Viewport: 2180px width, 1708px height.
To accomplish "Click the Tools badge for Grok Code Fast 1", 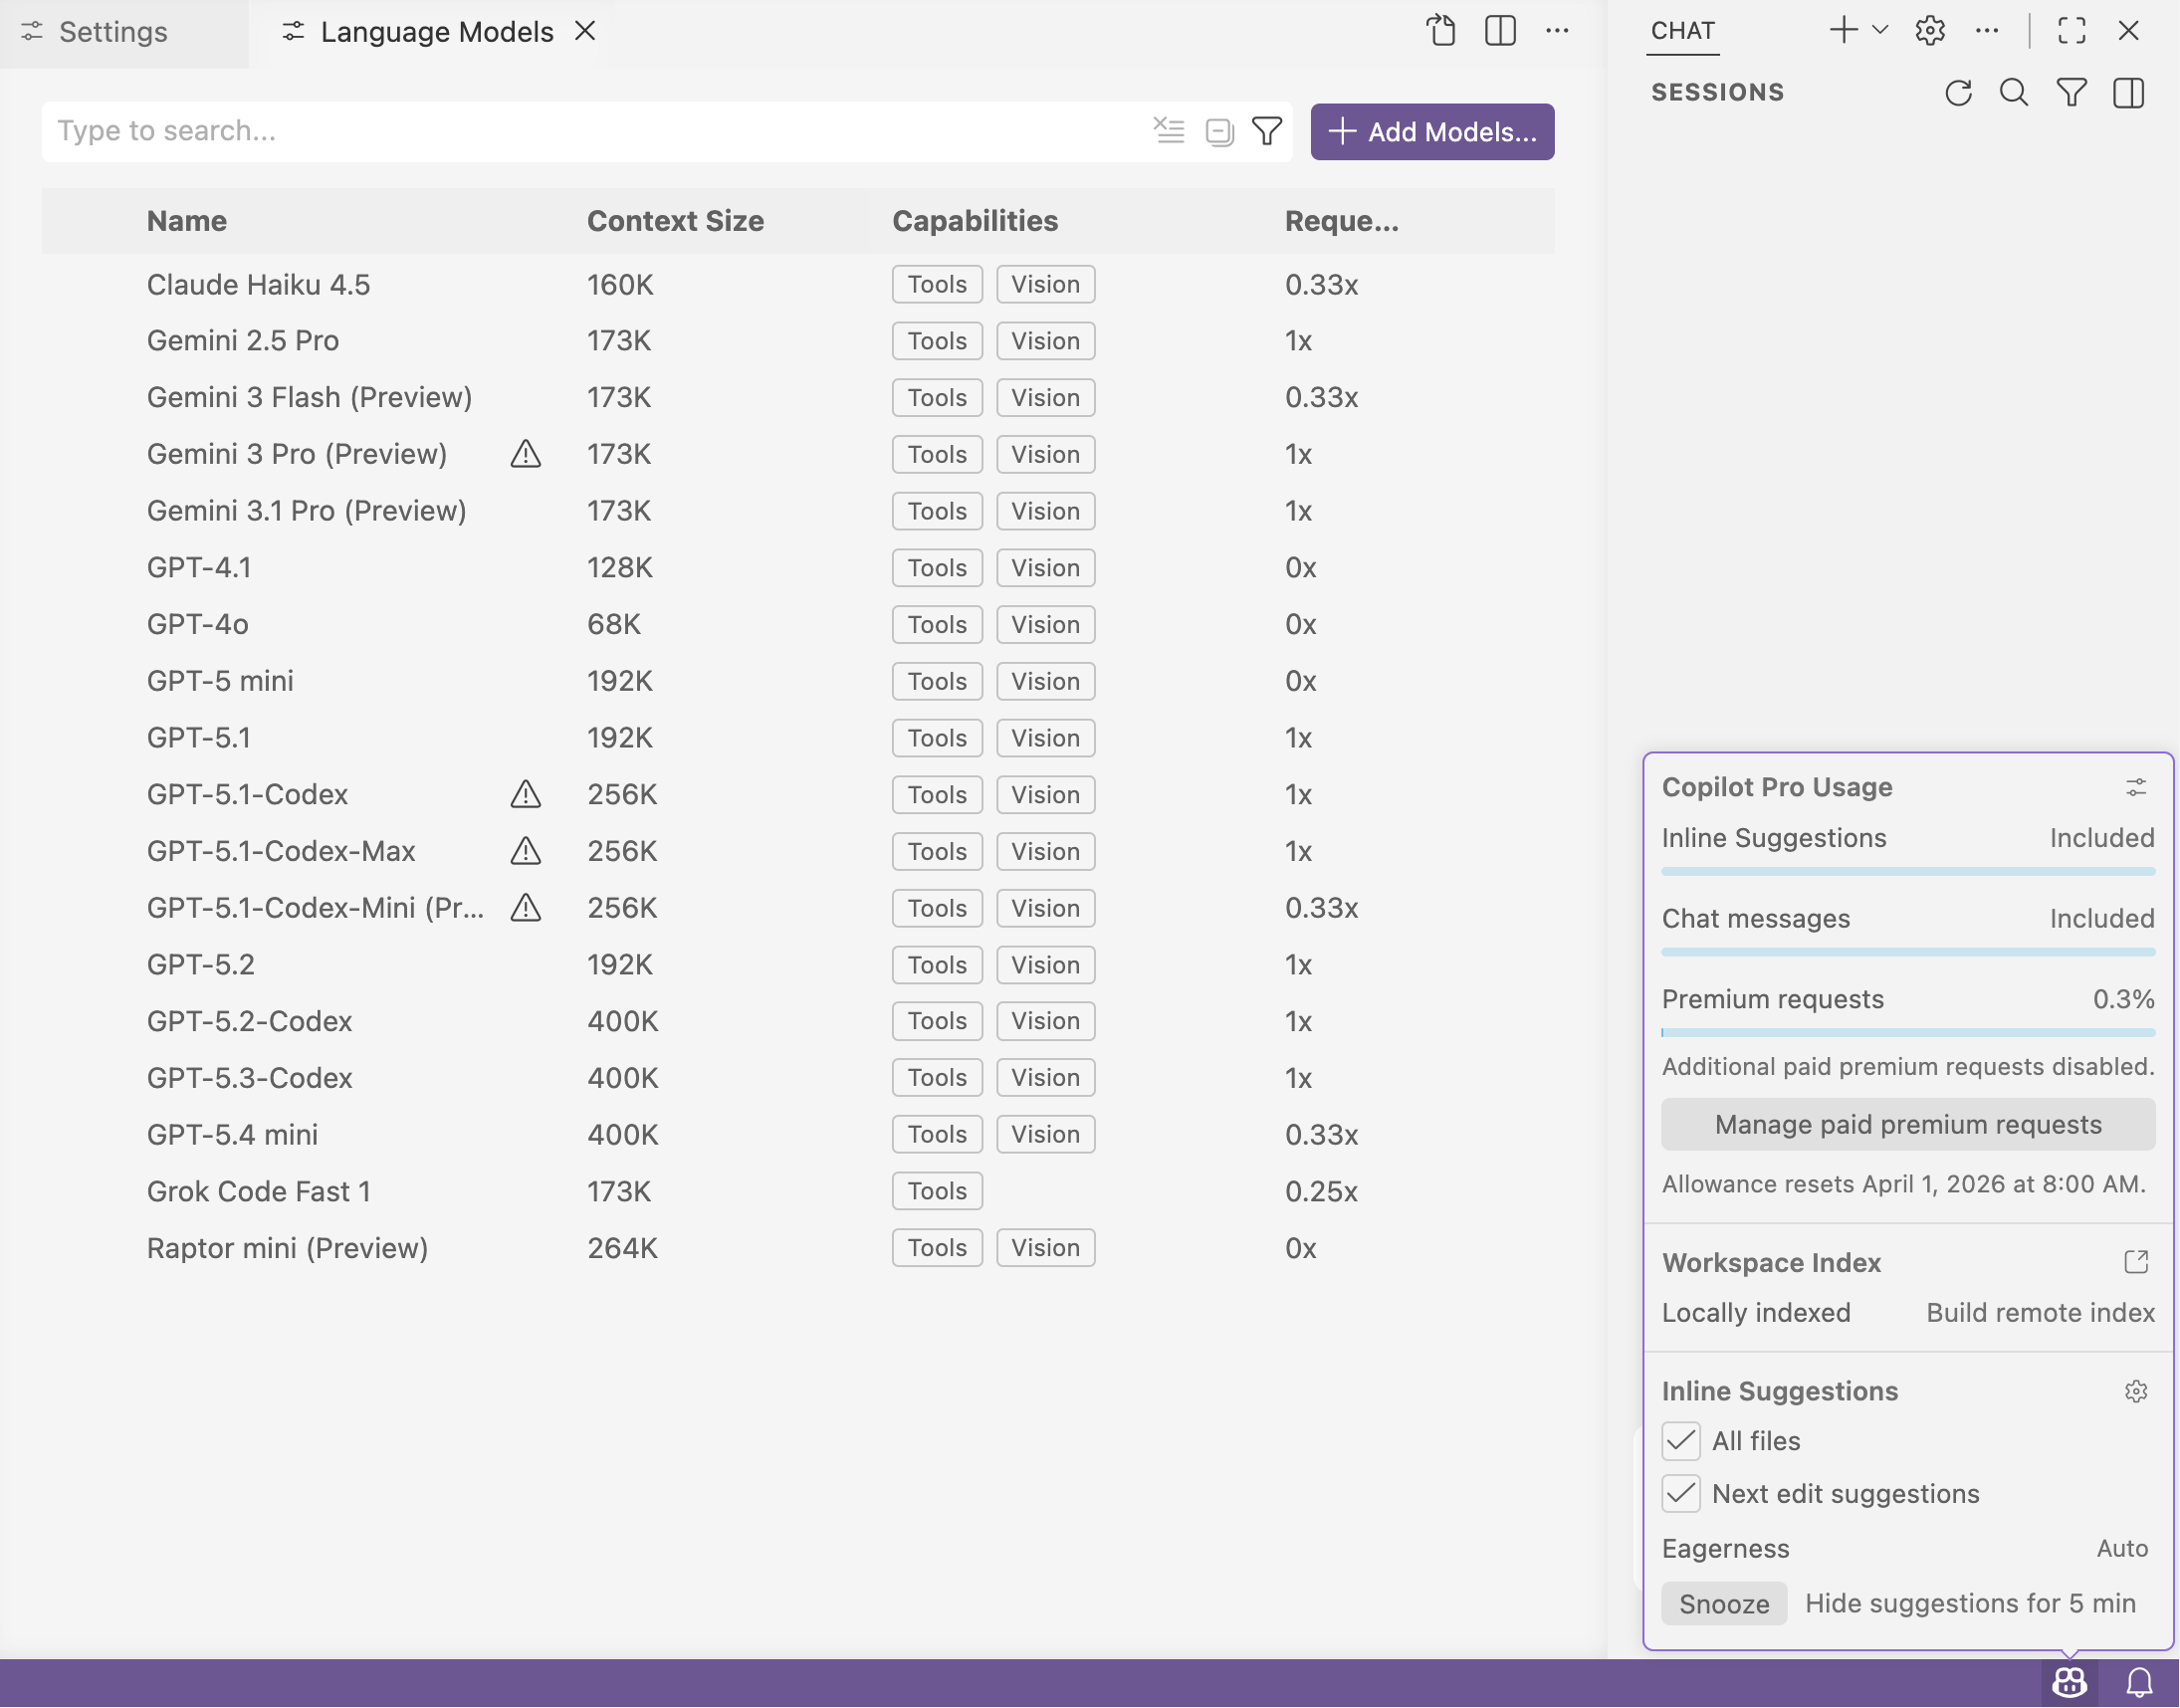I will click(x=937, y=1191).
